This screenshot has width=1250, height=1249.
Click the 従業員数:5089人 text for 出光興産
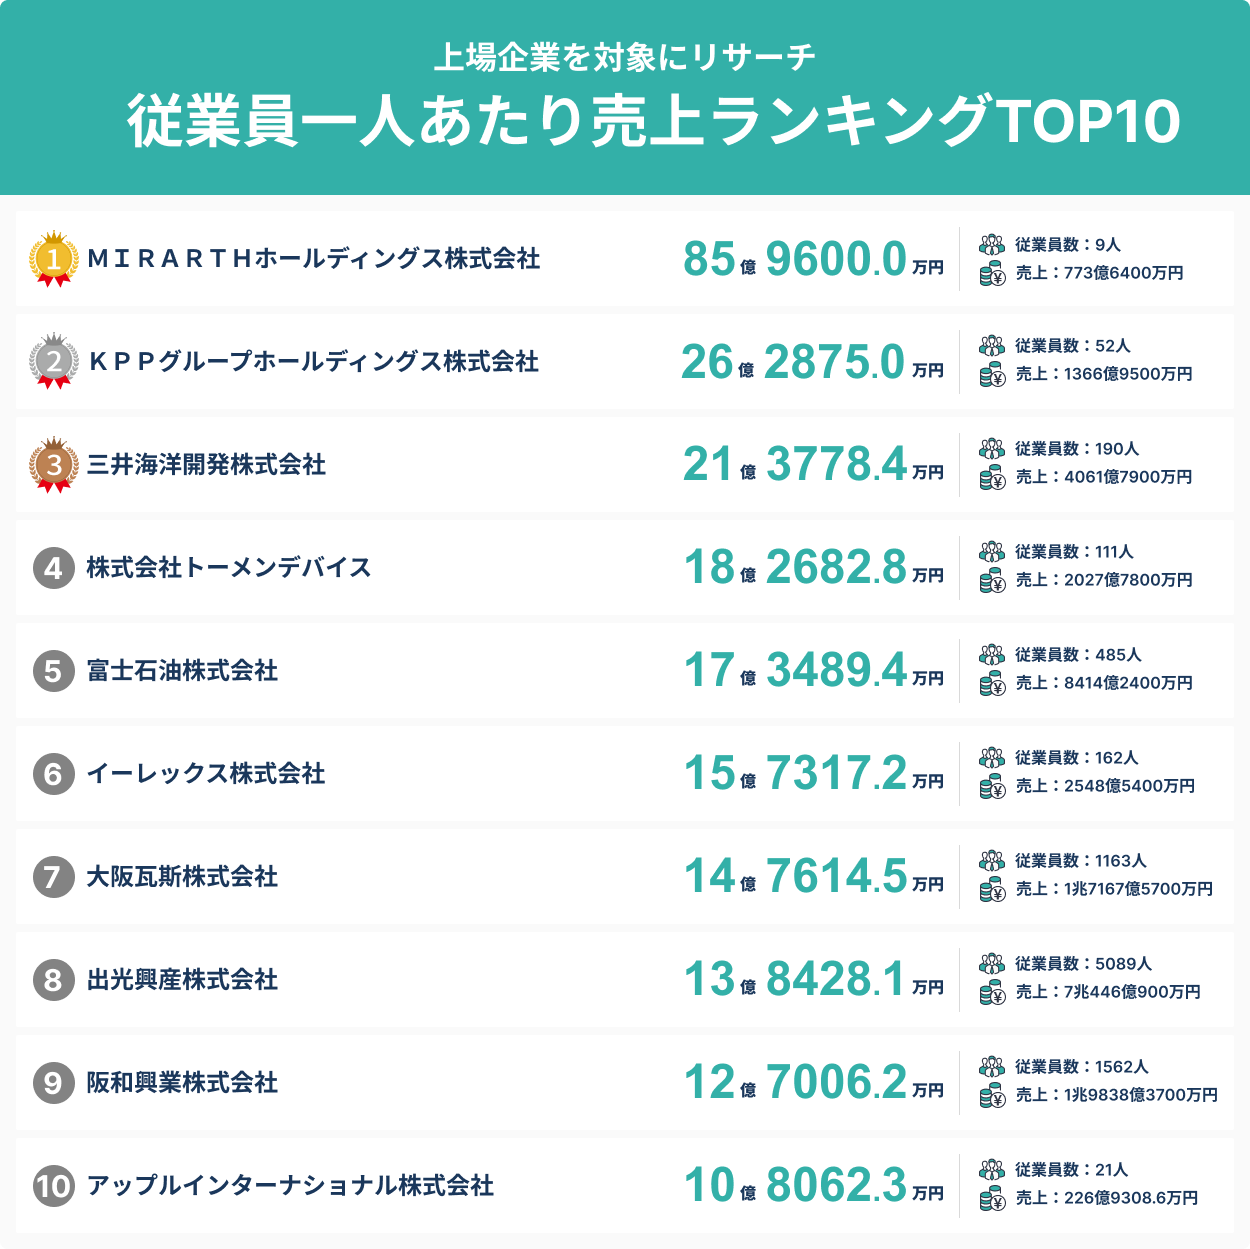click(x=1083, y=964)
